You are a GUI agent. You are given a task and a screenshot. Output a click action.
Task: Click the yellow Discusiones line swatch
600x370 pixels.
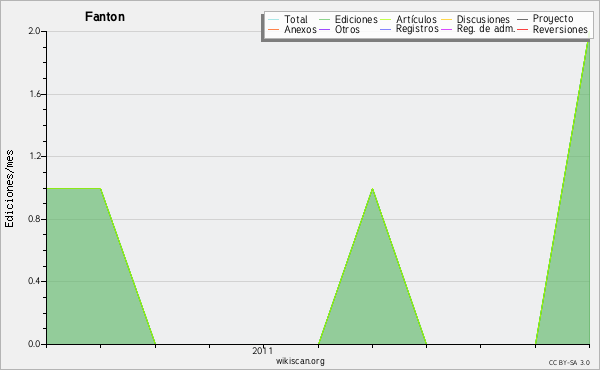(447, 19)
